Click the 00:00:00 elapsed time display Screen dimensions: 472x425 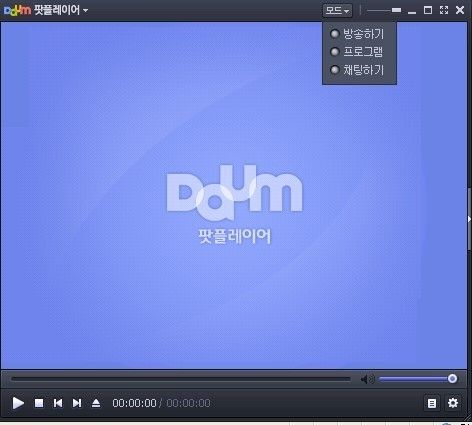tap(134, 403)
